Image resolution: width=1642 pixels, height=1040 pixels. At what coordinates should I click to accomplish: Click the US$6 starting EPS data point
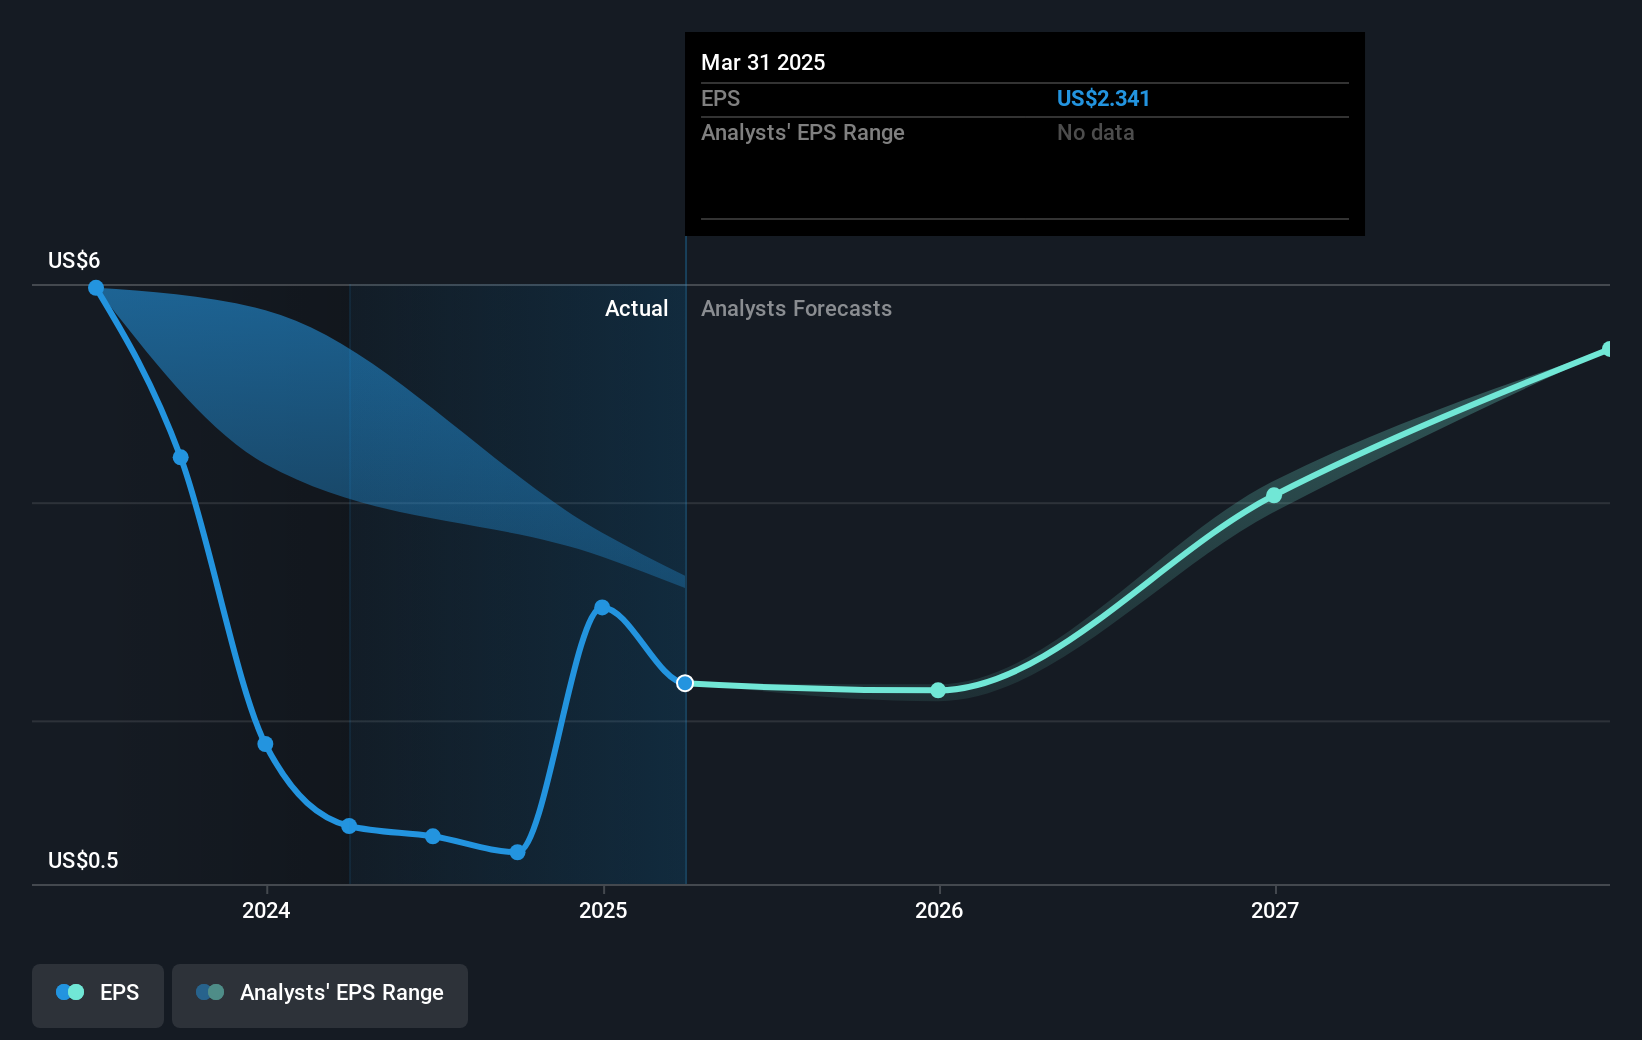(x=96, y=288)
